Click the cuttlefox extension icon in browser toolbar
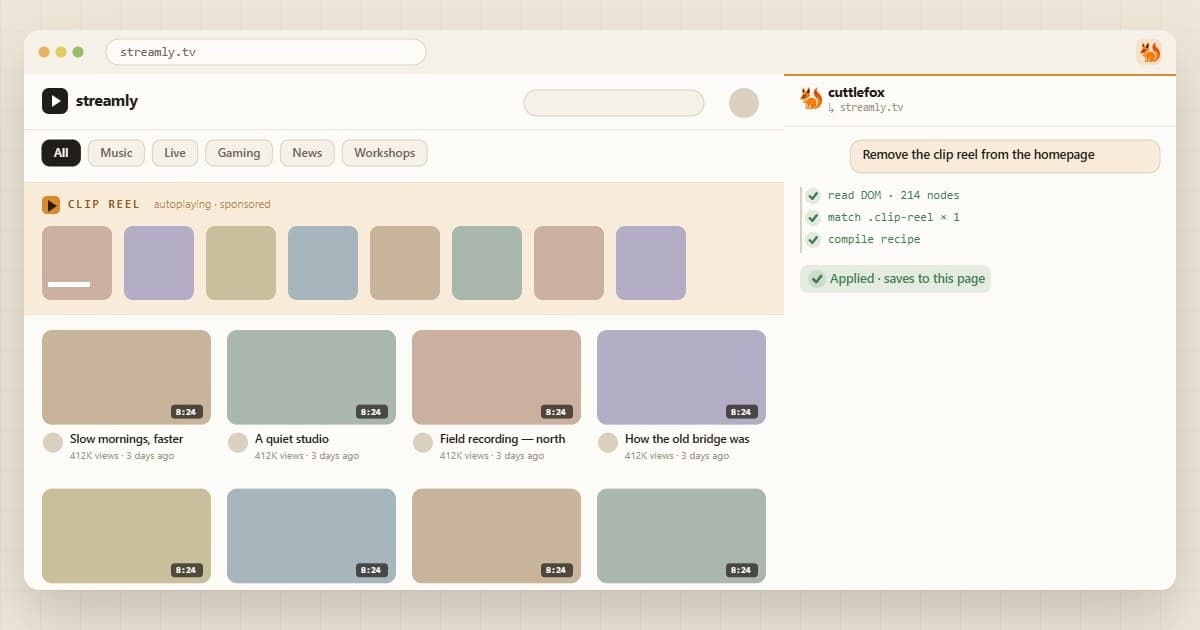Image resolution: width=1200 pixels, height=630 pixels. pyautogui.click(x=1149, y=52)
